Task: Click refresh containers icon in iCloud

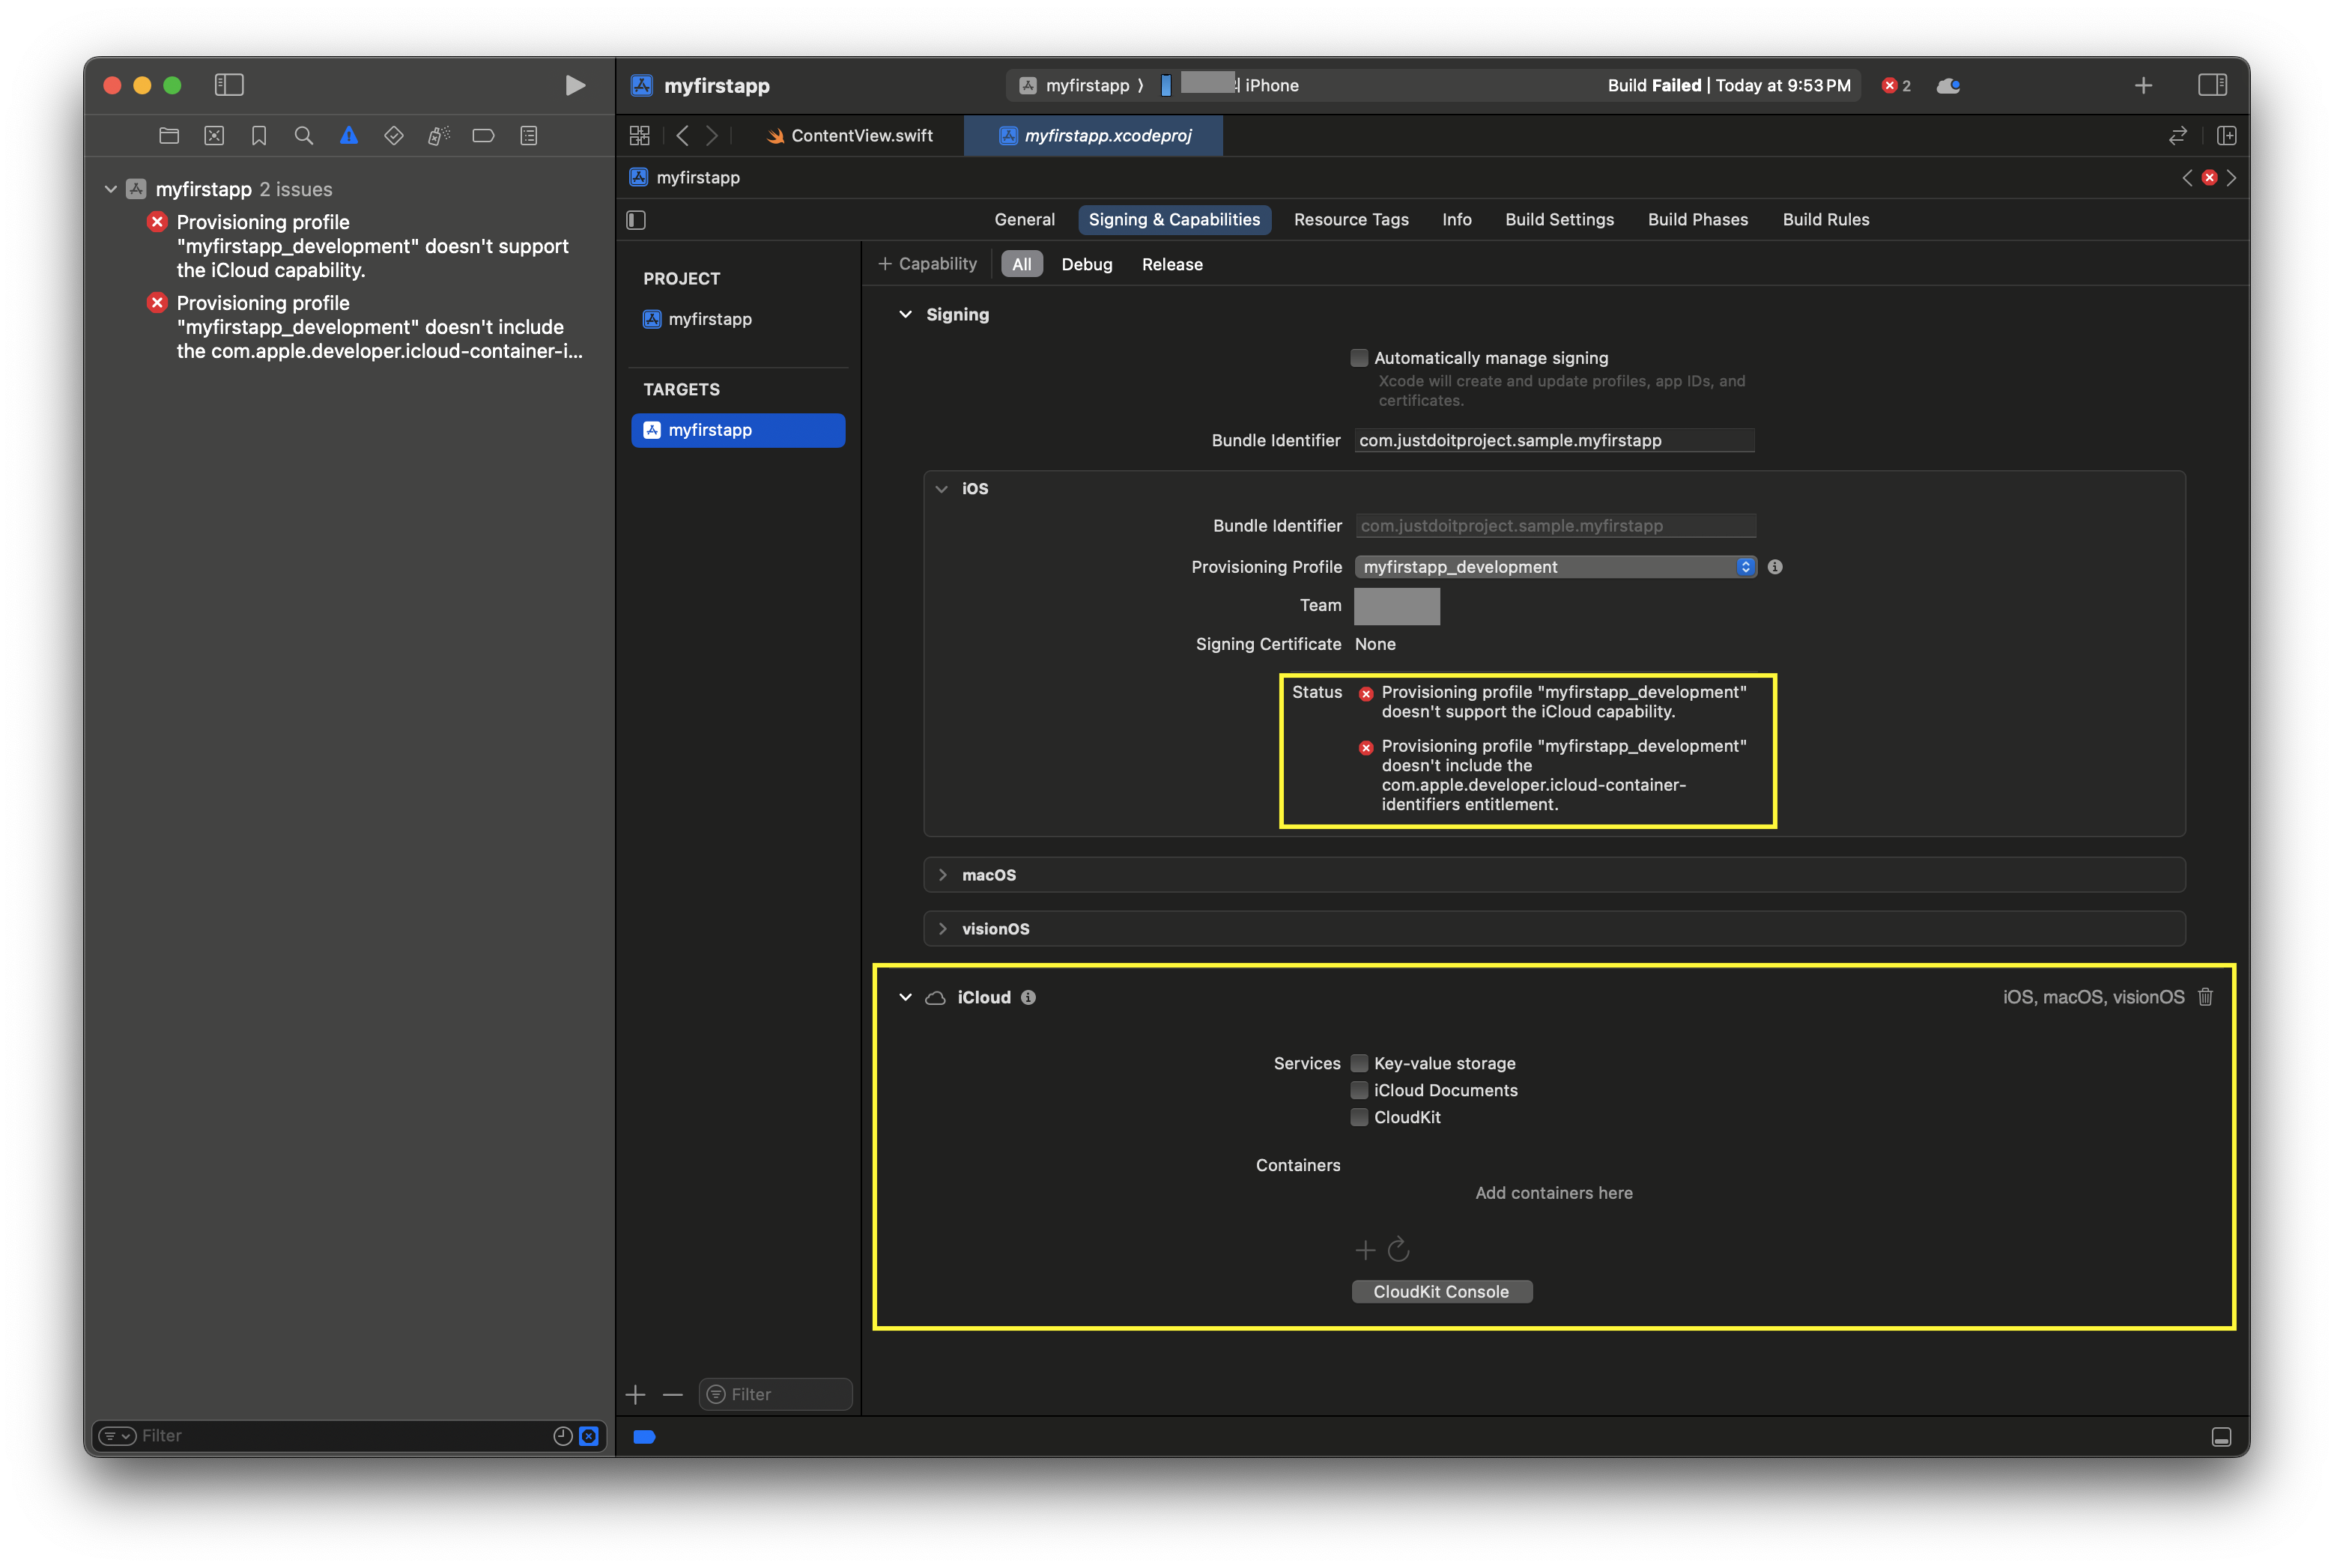Action: tap(1398, 1249)
